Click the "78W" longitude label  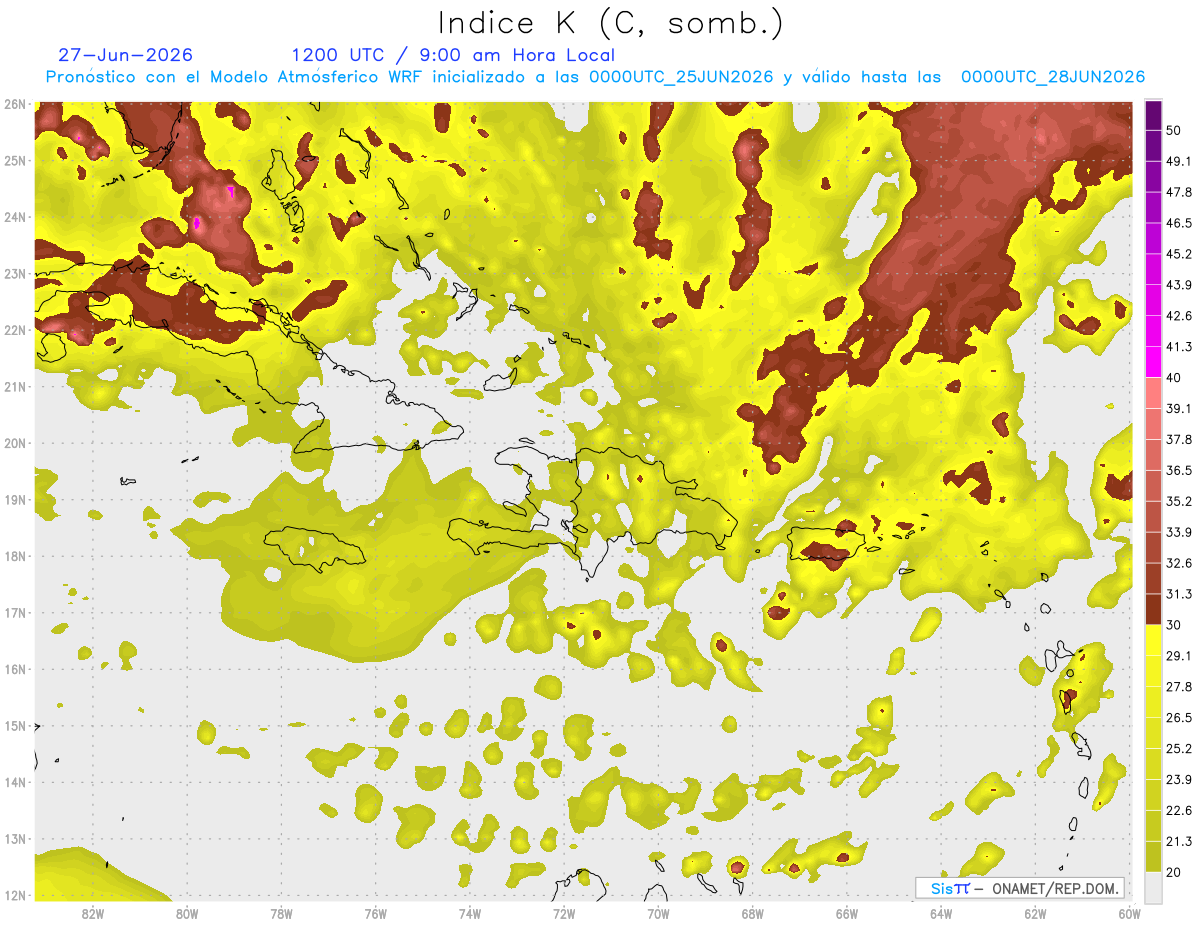281,913
